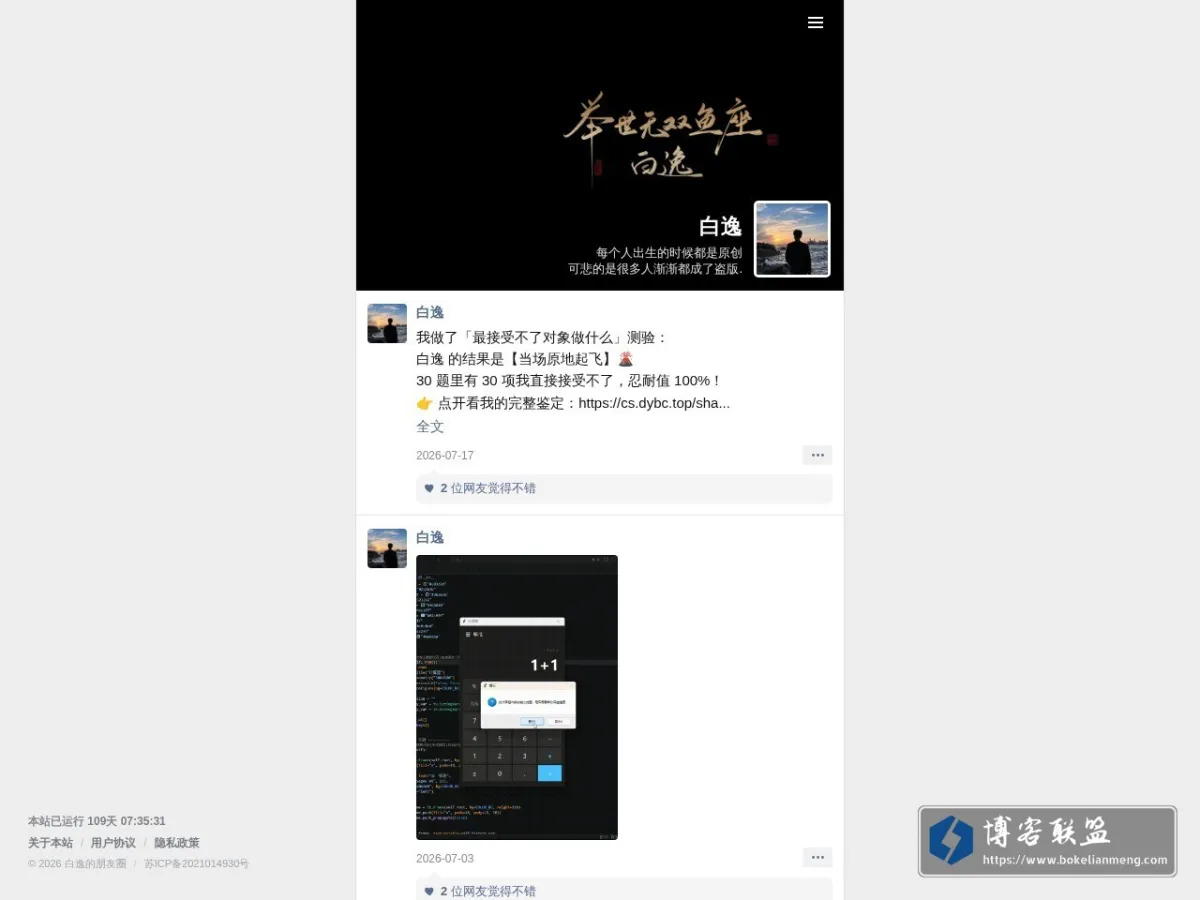The image size is (1200, 900).
Task: Click the heart icon under the 2026-07-17 post
Action: tap(429, 488)
